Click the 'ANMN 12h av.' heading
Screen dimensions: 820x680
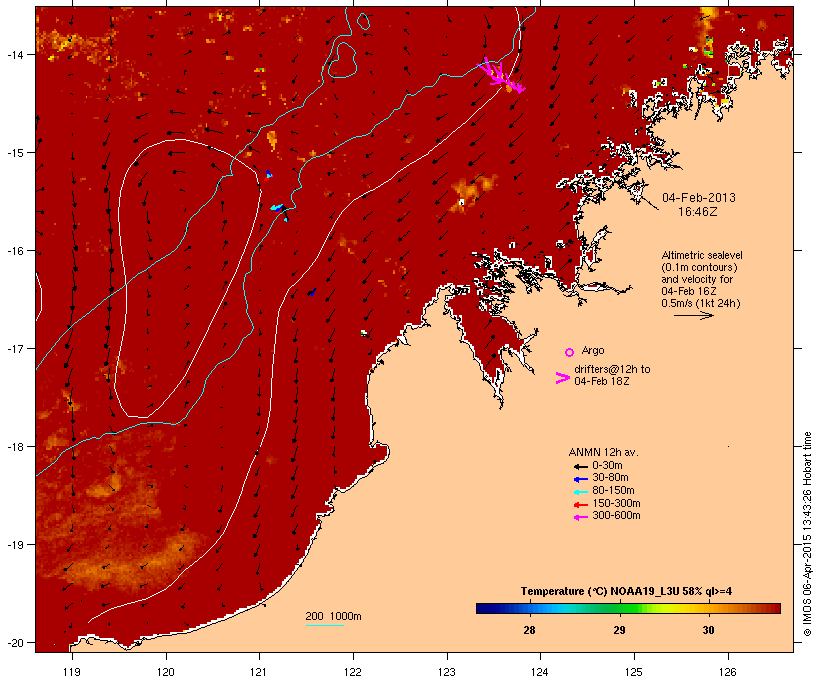[603, 452]
